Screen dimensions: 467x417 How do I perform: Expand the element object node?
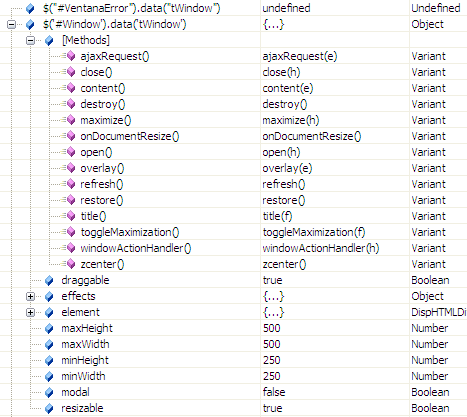30,312
